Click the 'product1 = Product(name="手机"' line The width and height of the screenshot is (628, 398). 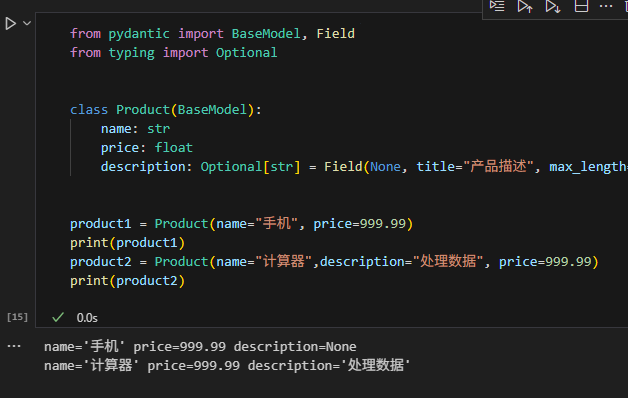click(242, 224)
